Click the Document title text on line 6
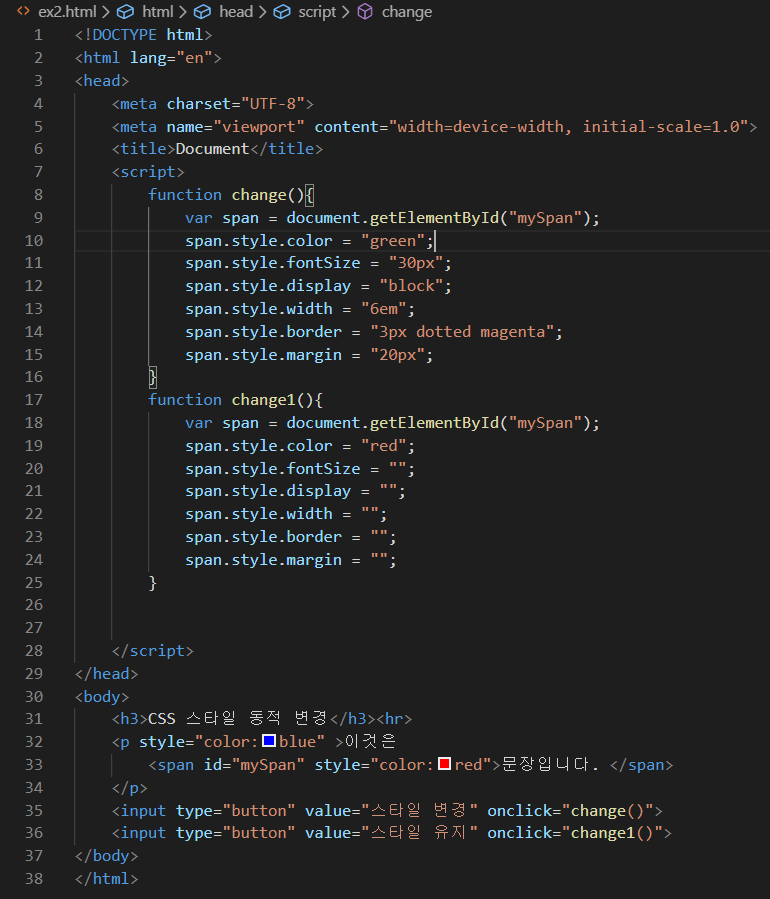Image resolution: width=770 pixels, height=899 pixels. click(x=213, y=149)
